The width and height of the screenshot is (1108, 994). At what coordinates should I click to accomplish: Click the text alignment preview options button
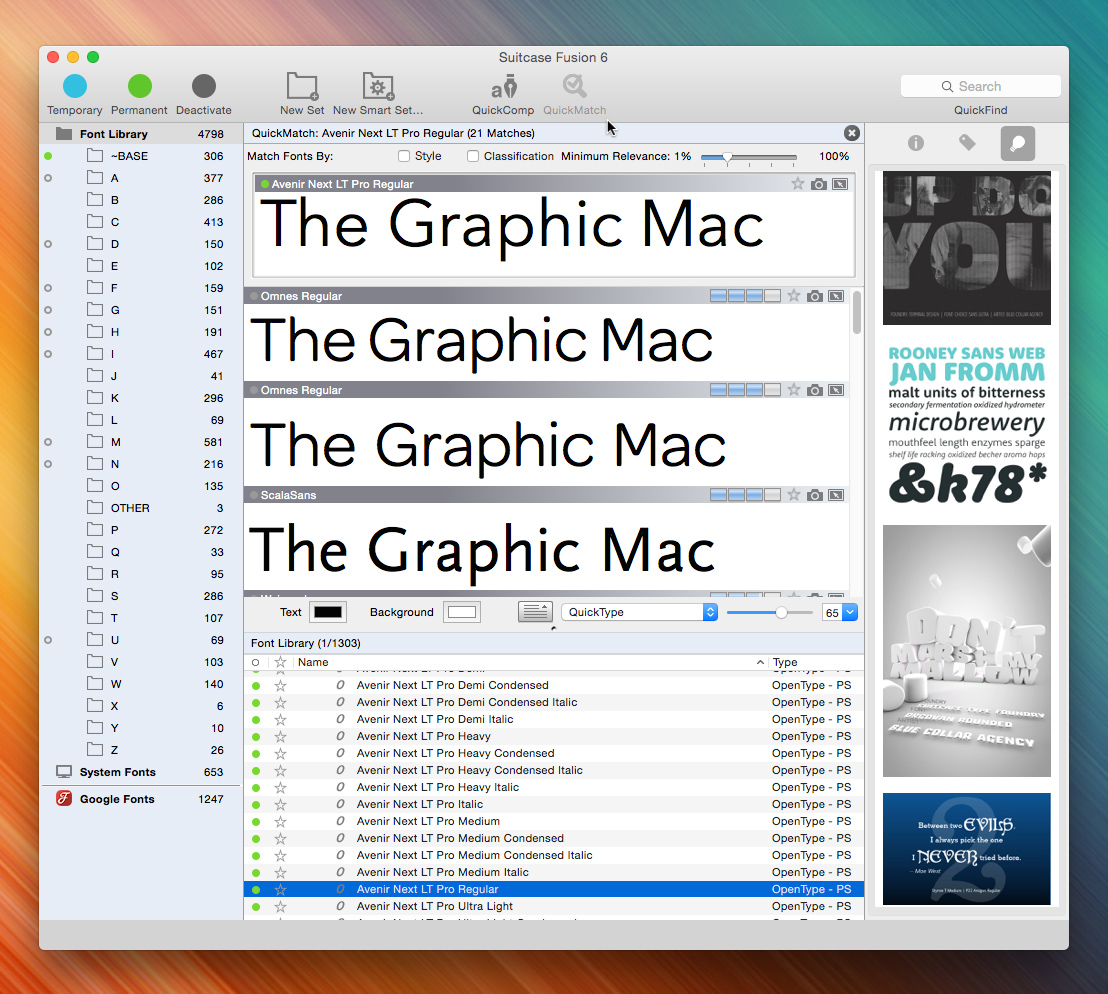(535, 612)
